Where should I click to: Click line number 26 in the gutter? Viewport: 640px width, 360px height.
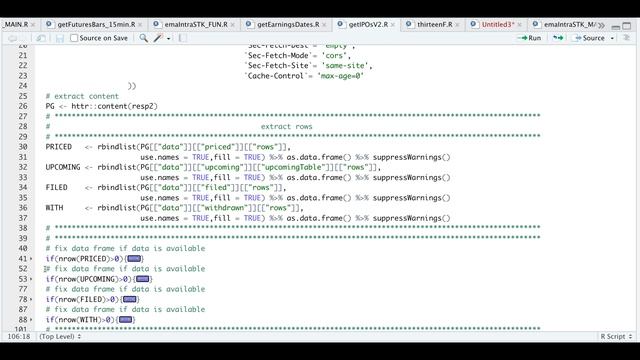pyautogui.click(x=23, y=106)
